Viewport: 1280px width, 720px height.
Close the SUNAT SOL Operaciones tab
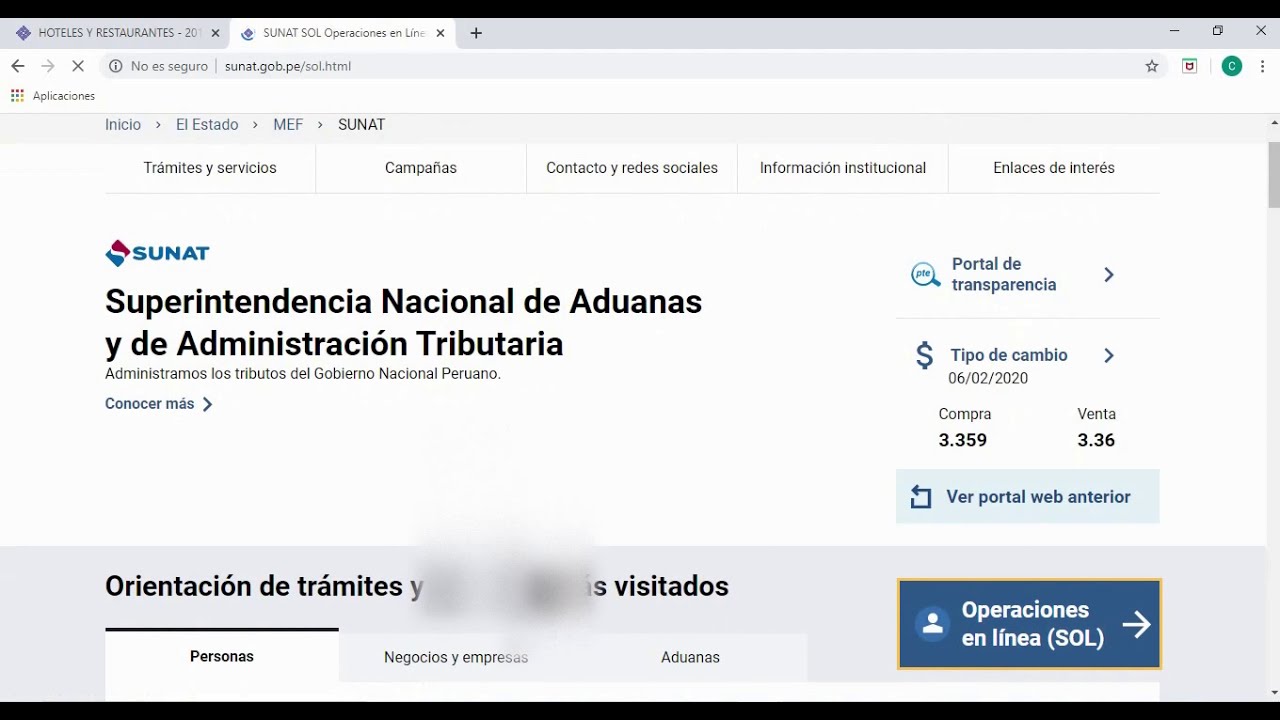pos(440,33)
